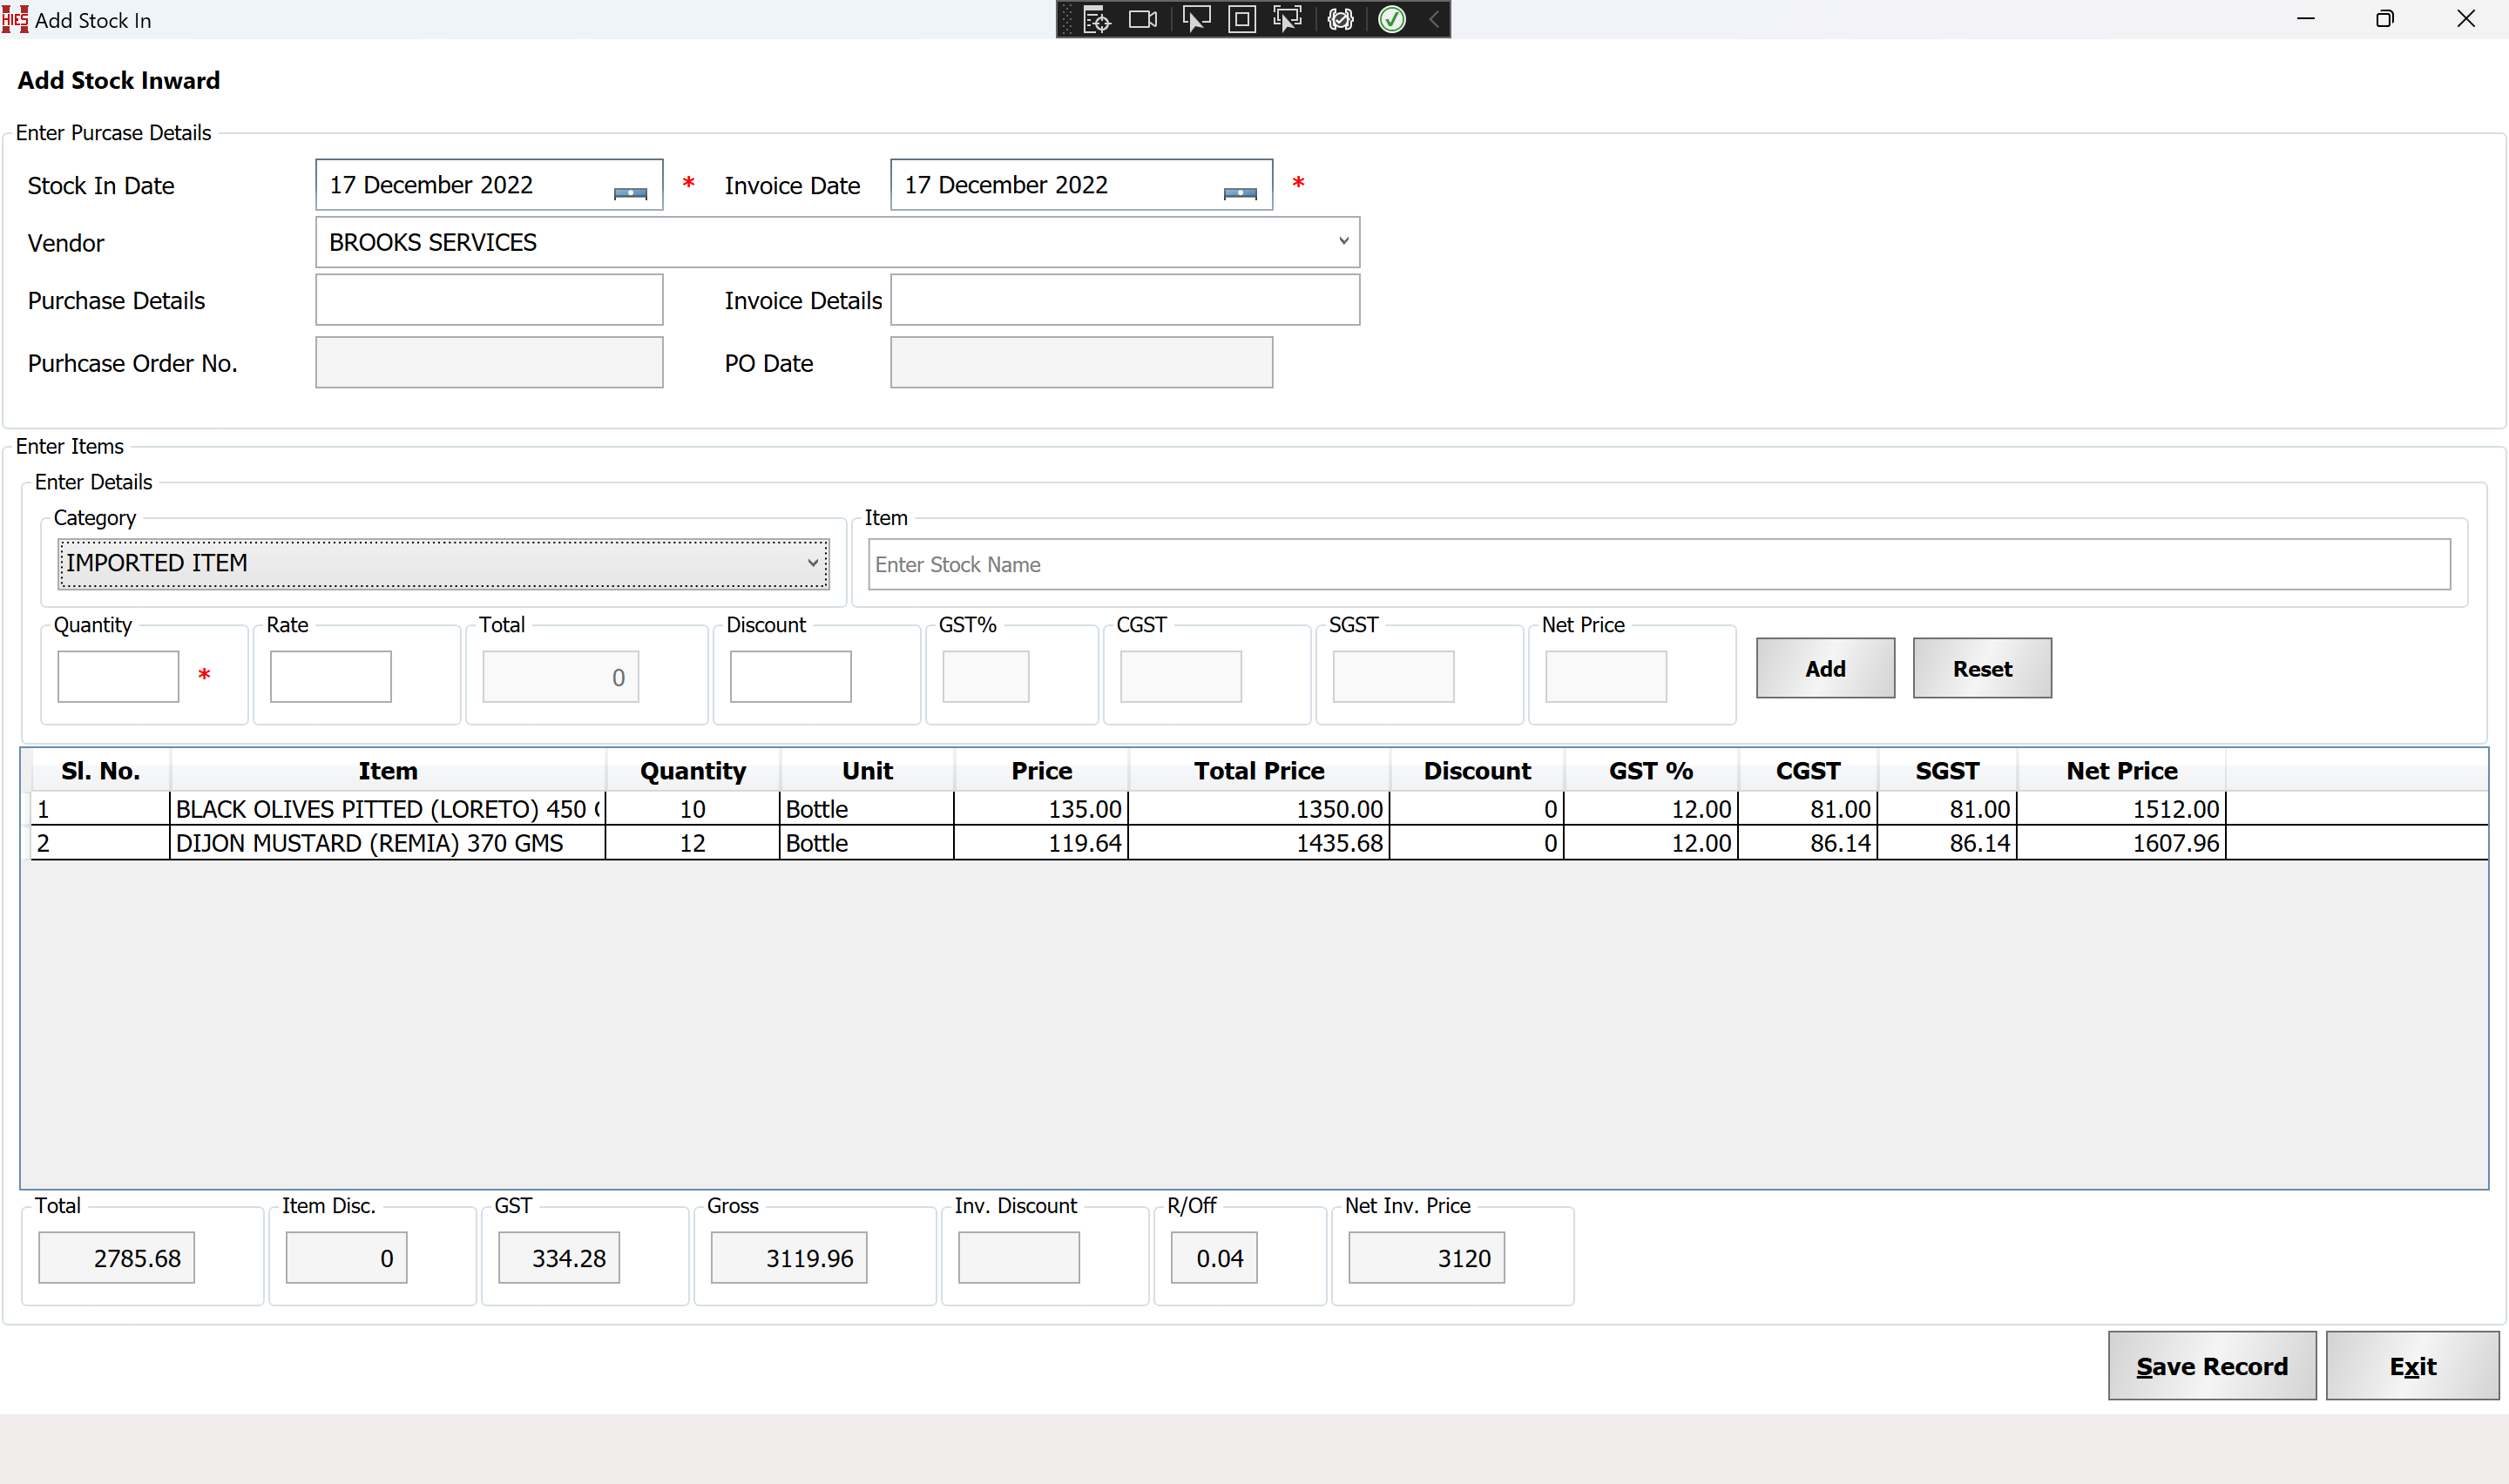Select the BLACK OLIVES PITTED (LORETO) row
Viewport: 2509px width, 1484px height.
[1259, 808]
